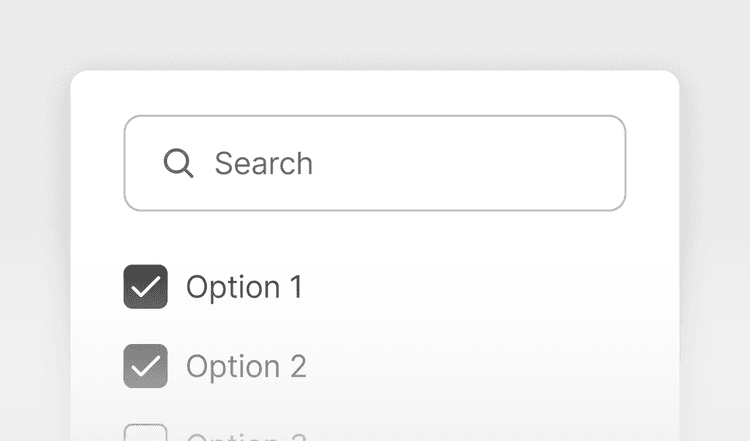The width and height of the screenshot is (750, 441).
Task: Uncheck the Option 2 checkbox
Action: pos(145,366)
